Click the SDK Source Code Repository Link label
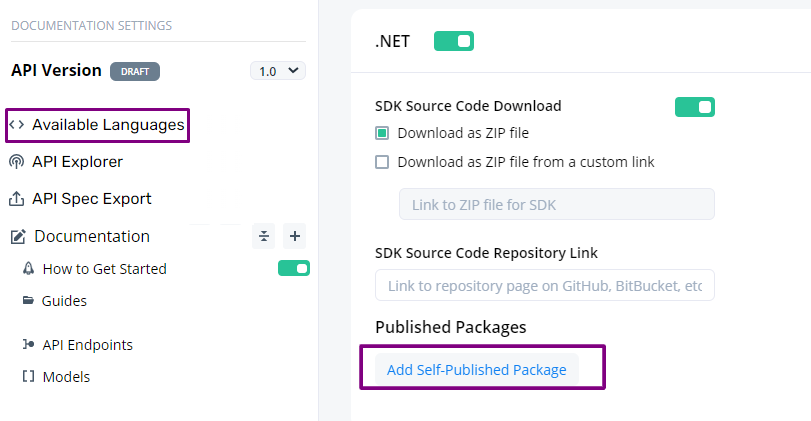The width and height of the screenshot is (811, 421). 486,253
